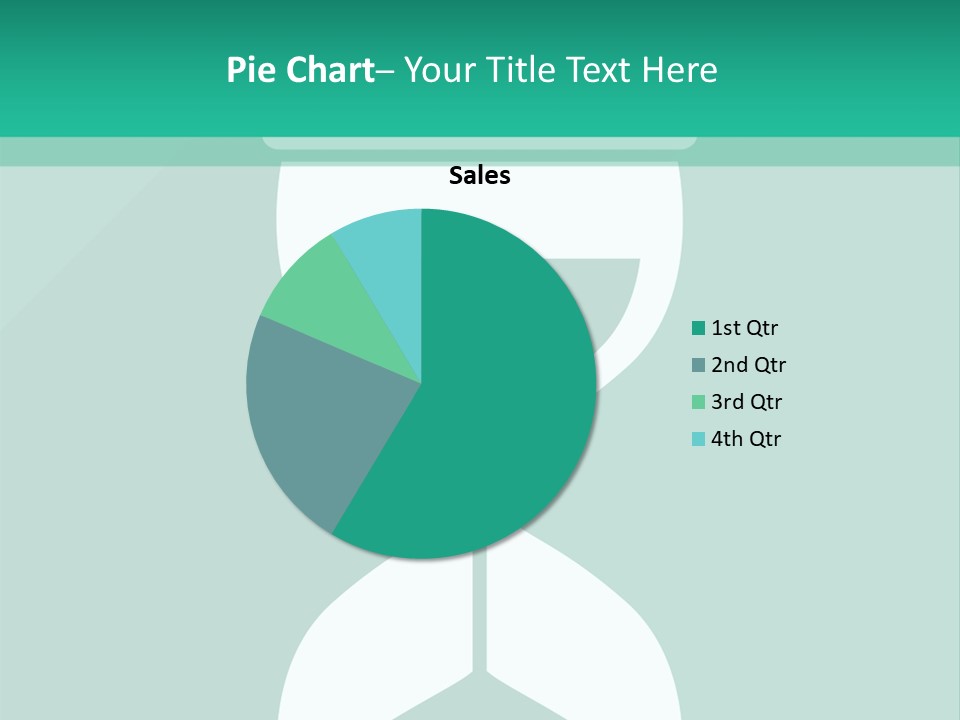The height and width of the screenshot is (720, 960).
Task: Select the Sales chart title
Action: pos(480,176)
